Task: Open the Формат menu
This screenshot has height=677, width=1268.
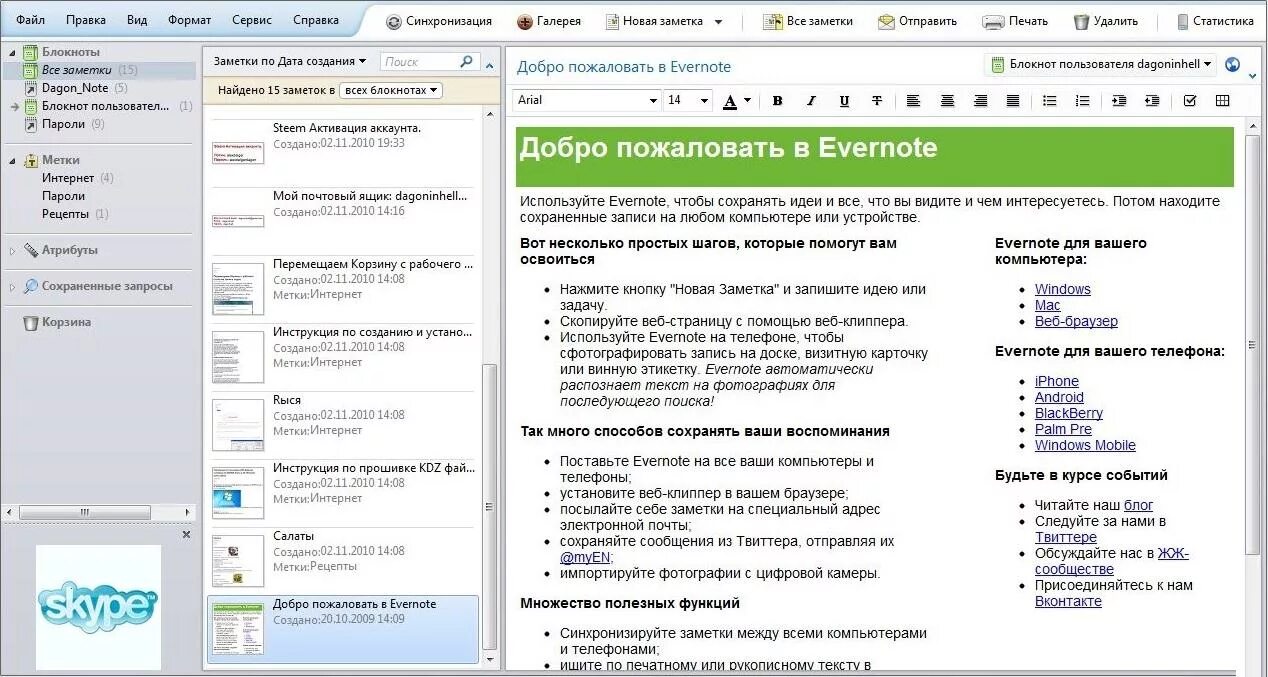Action: (189, 20)
